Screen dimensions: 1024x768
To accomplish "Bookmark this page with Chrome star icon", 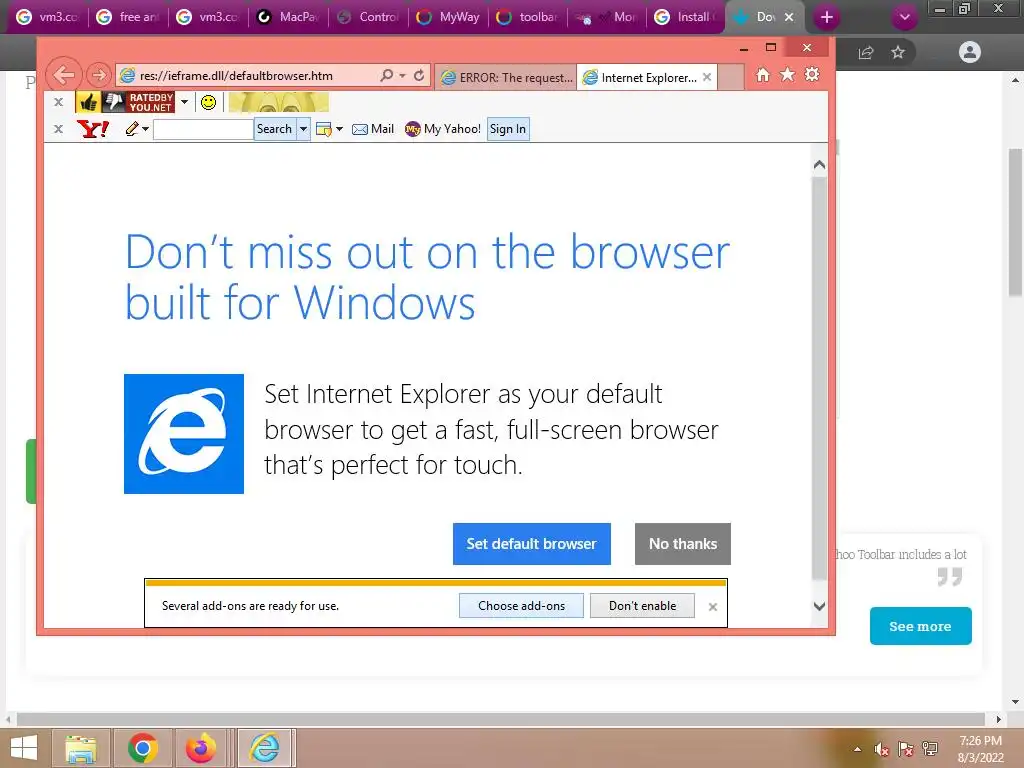I will (898, 52).
